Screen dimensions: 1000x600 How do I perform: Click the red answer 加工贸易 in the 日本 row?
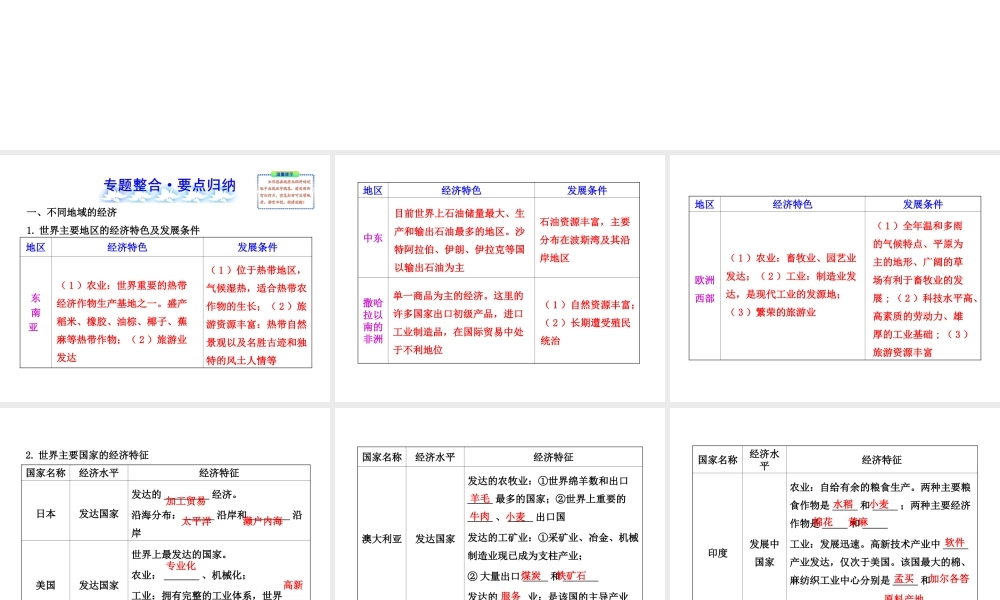186,501
